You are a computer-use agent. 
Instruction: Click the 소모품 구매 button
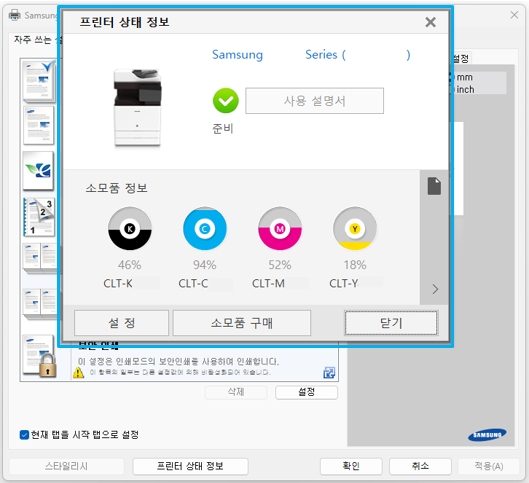[242, 323]
